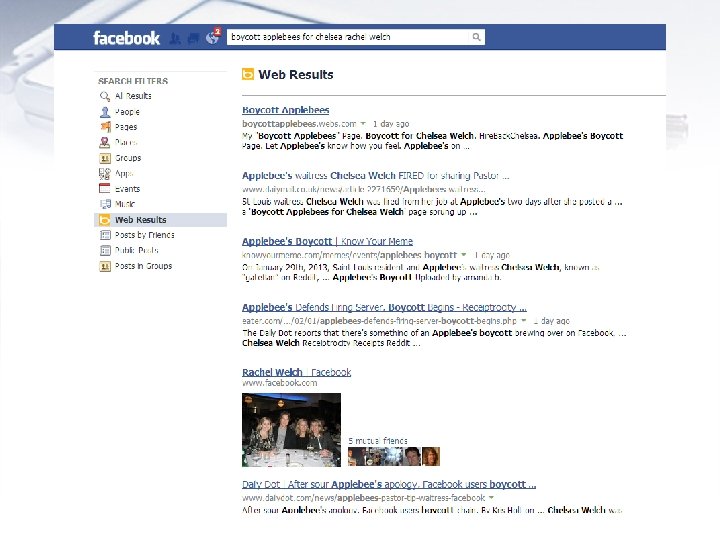The height and width of the screenshot is (540, 720).
Task: Click the Events calendar icon
Action: click(105, 189)
